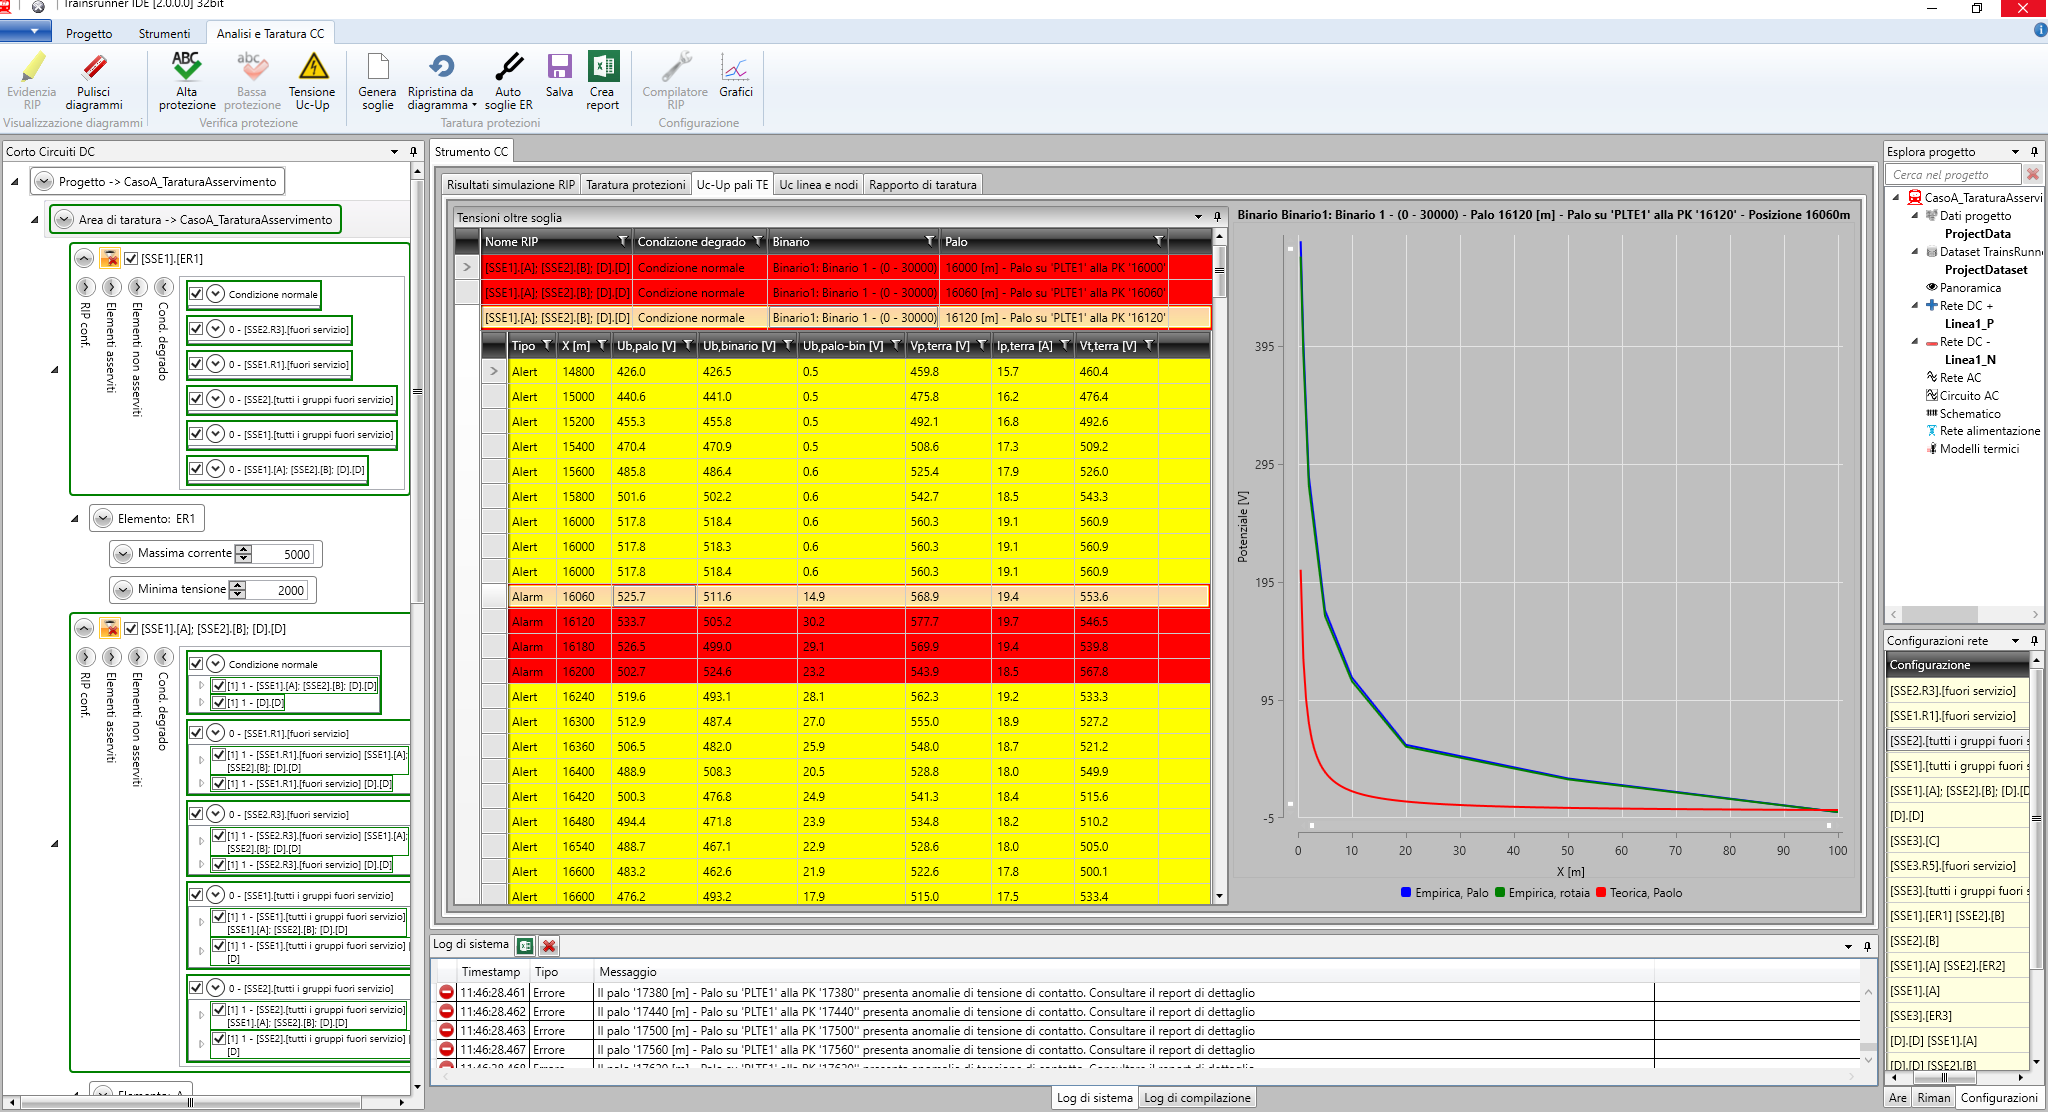This screenshot has height=1112, width=2048.
Task: Toggle the [1] 1 - [D].[D] checkbox
Action: pyautogui.click(x=219, y=702)
